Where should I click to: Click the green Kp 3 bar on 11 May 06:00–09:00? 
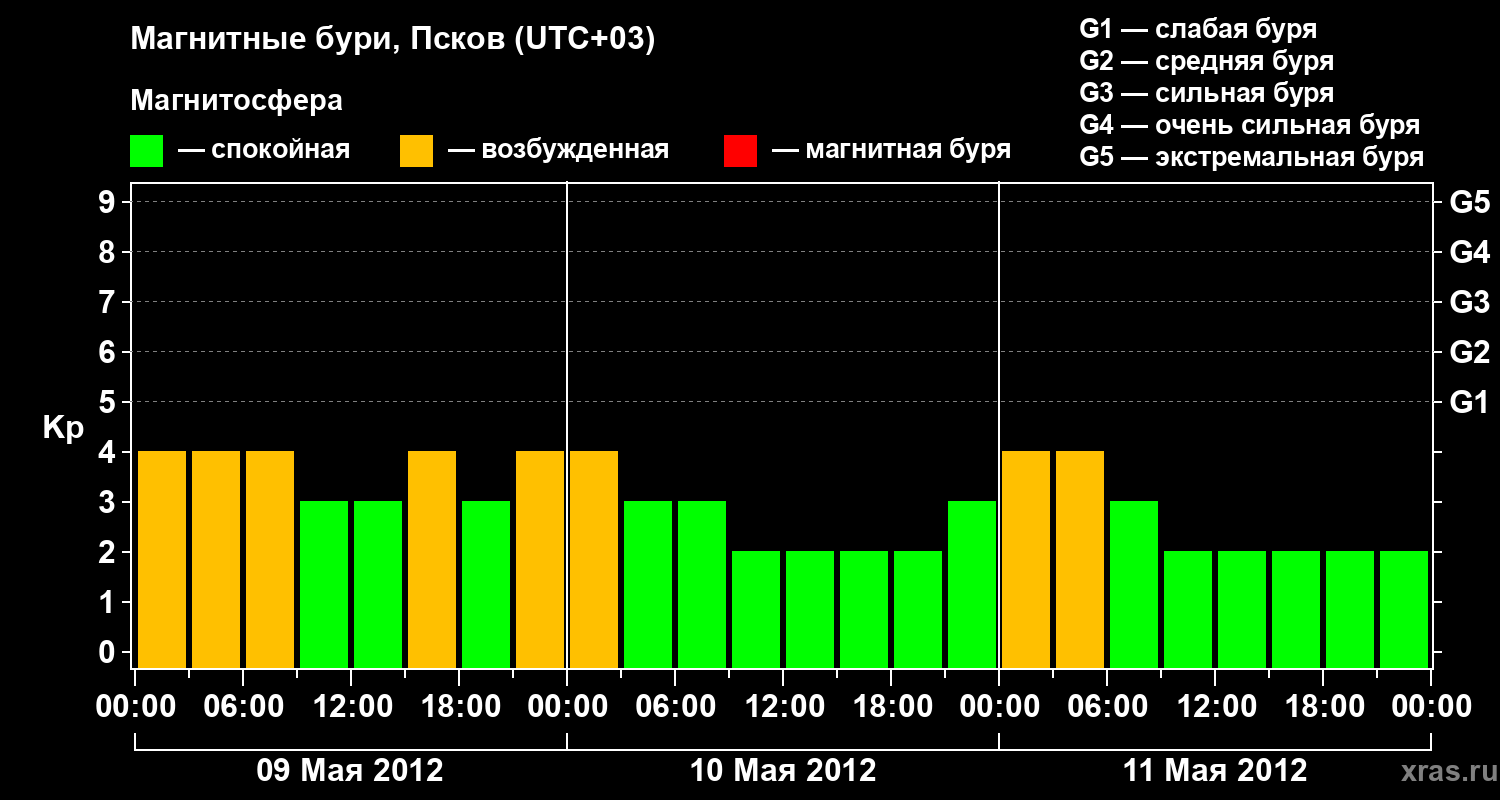[1134, 584]
